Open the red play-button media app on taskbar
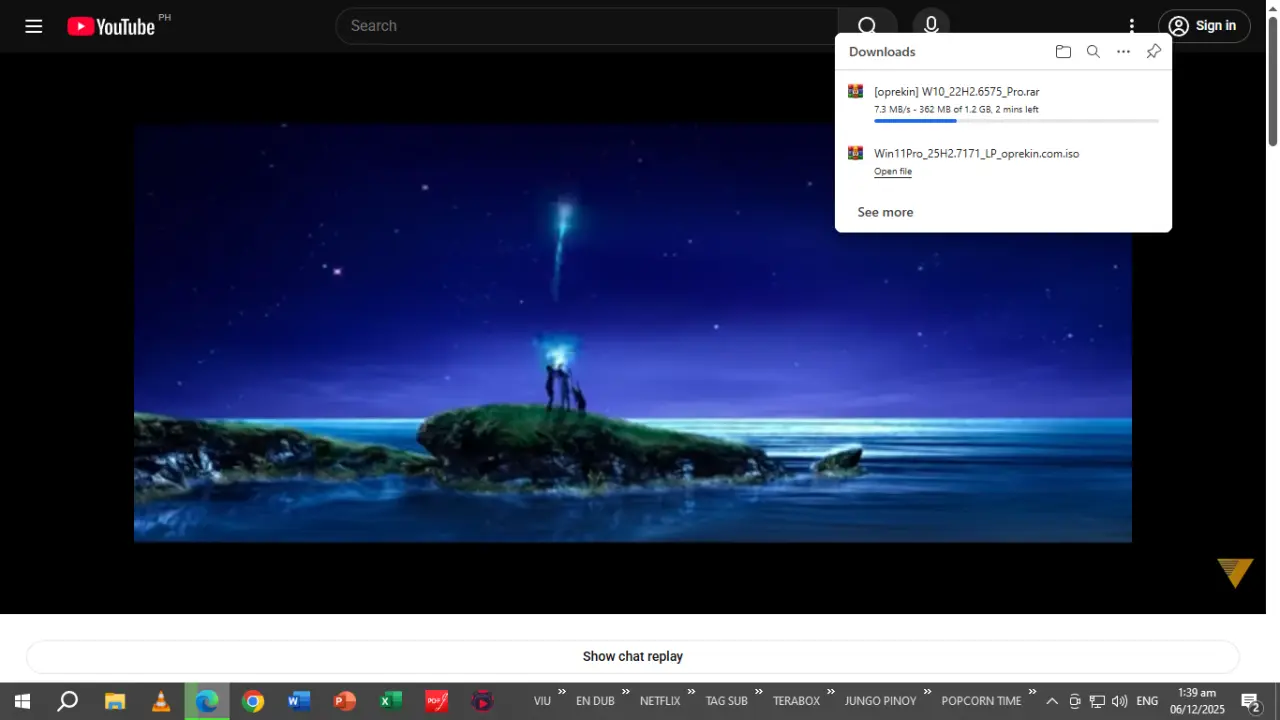The image size is (1280, 720). point(483,701)
